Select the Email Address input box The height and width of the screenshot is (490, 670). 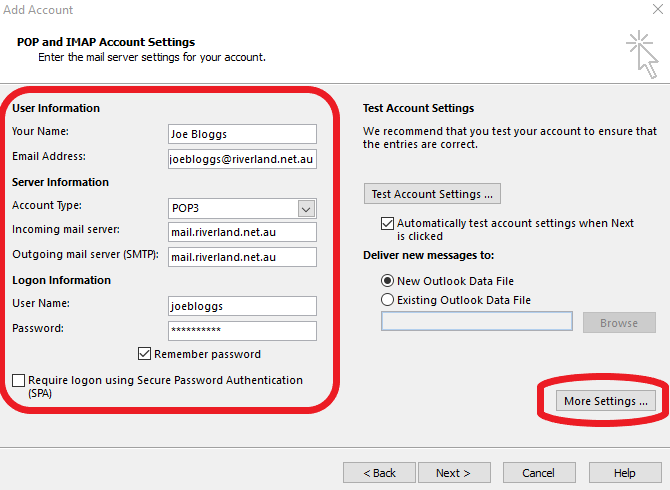(242, 158)
